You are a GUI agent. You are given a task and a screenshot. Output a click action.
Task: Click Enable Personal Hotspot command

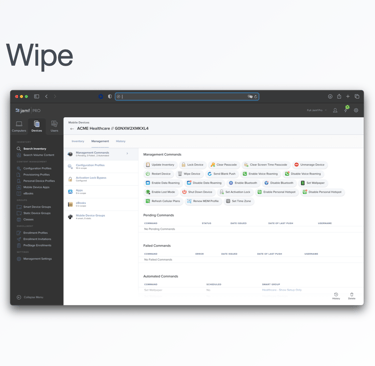[x=276, y=192]
